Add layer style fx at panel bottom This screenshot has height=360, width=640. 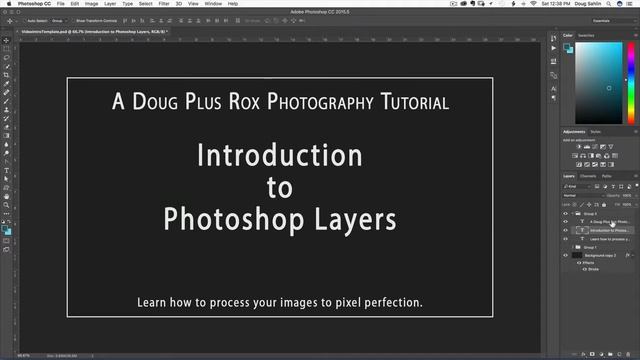coord(583,354)
